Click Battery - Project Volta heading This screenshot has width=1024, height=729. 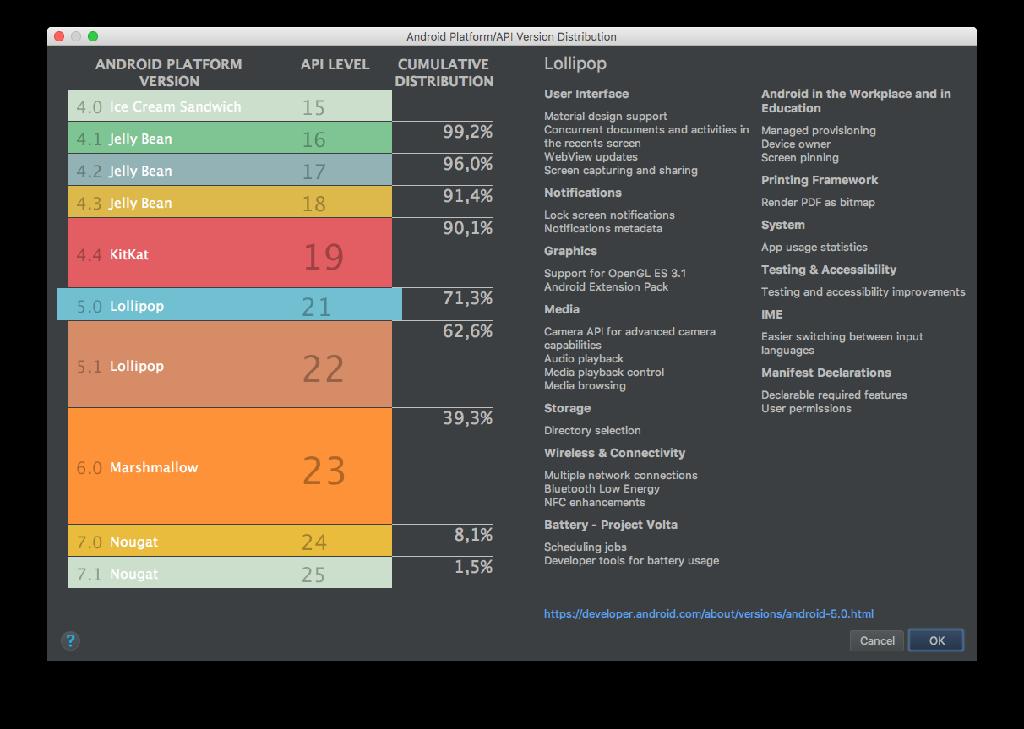[x=611, y=525]
